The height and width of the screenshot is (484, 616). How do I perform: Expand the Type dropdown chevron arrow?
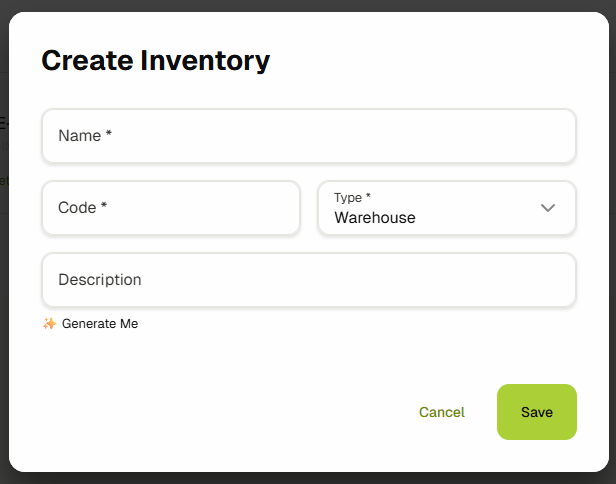point(548,208)
